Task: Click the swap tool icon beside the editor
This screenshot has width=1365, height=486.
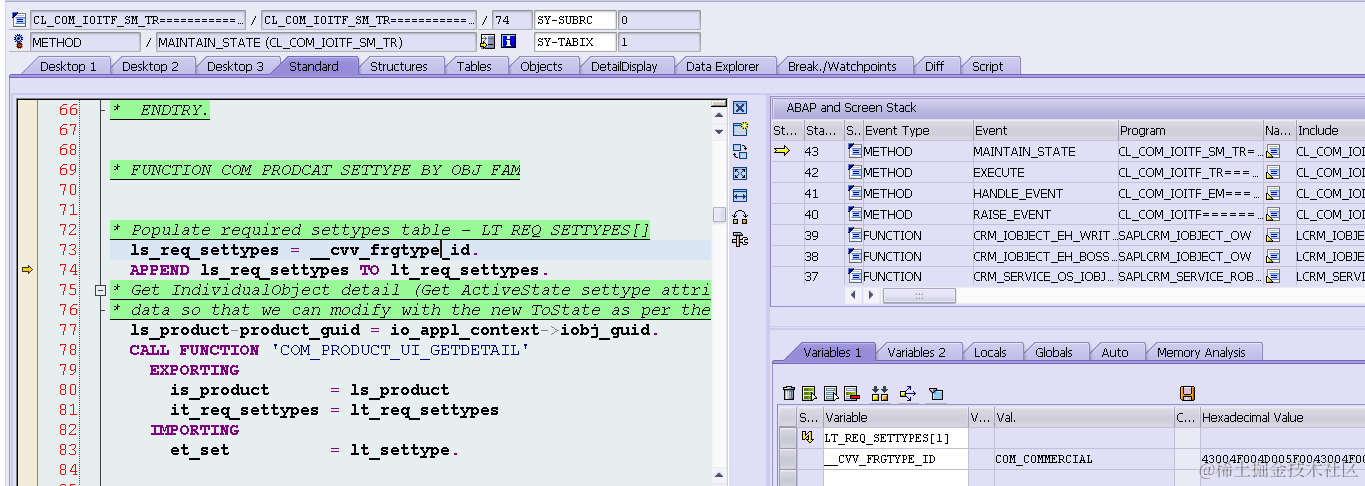Action: click(x=740, y=152)
